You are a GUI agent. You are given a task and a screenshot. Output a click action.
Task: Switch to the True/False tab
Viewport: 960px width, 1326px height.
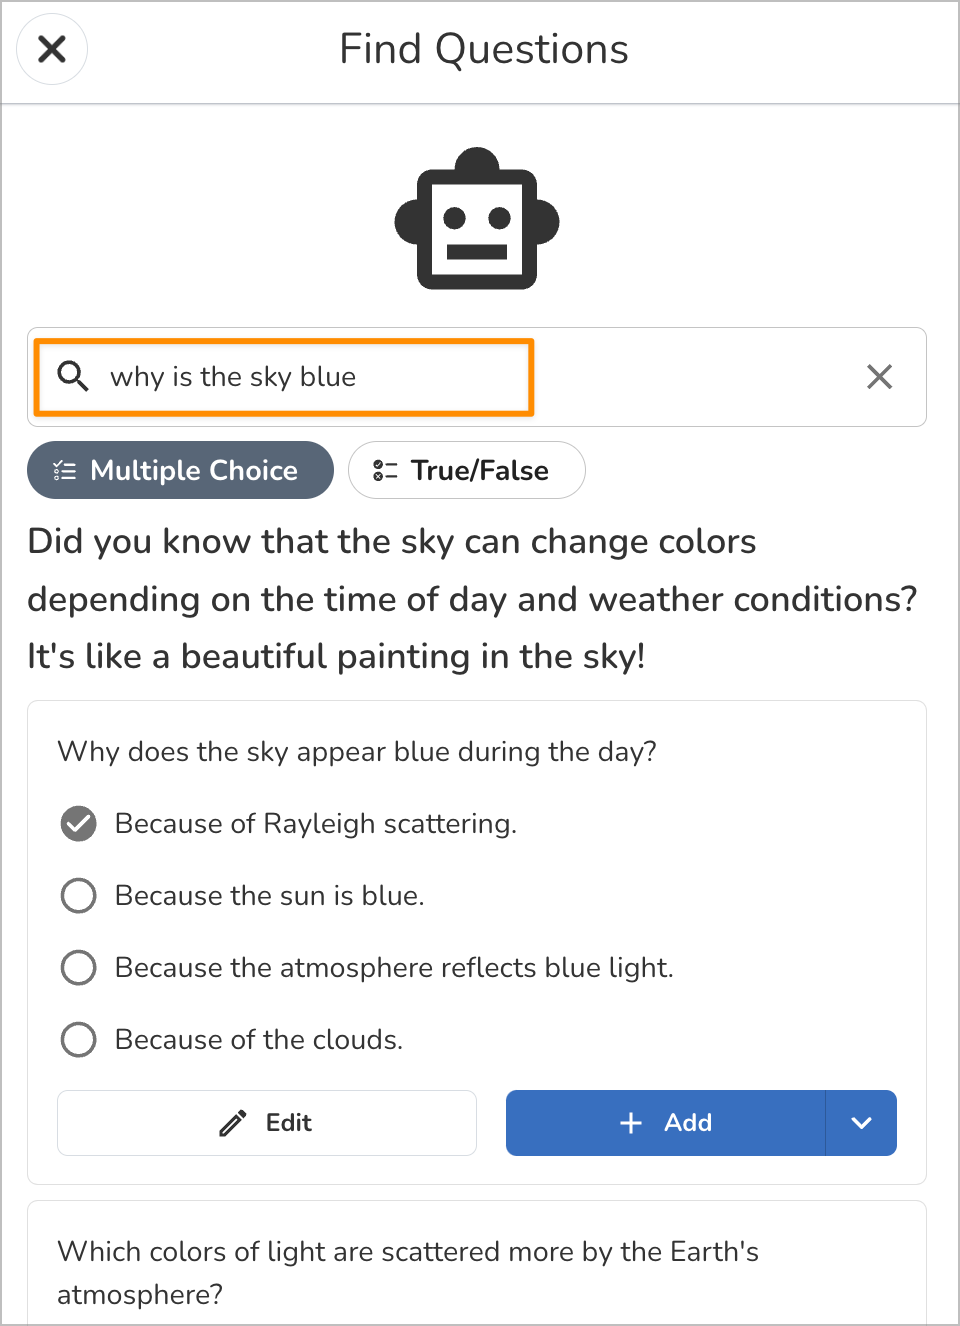466,470
